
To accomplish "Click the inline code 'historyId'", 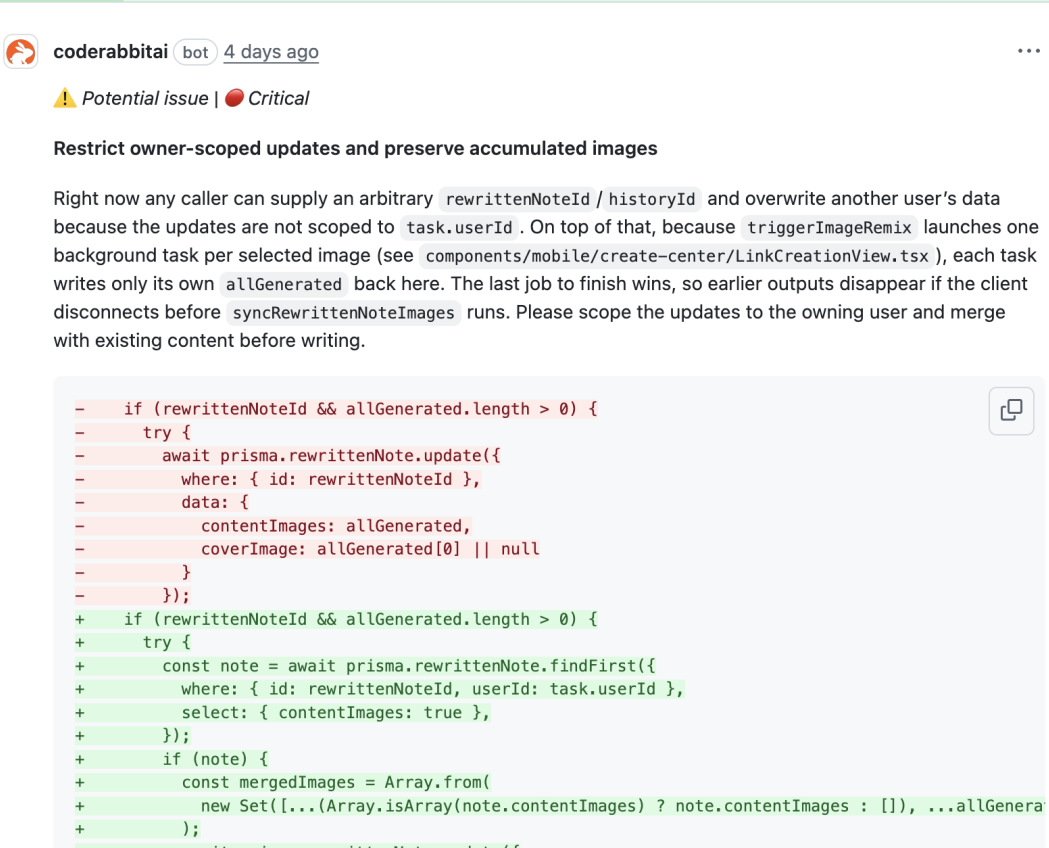I will click(652, 199).
